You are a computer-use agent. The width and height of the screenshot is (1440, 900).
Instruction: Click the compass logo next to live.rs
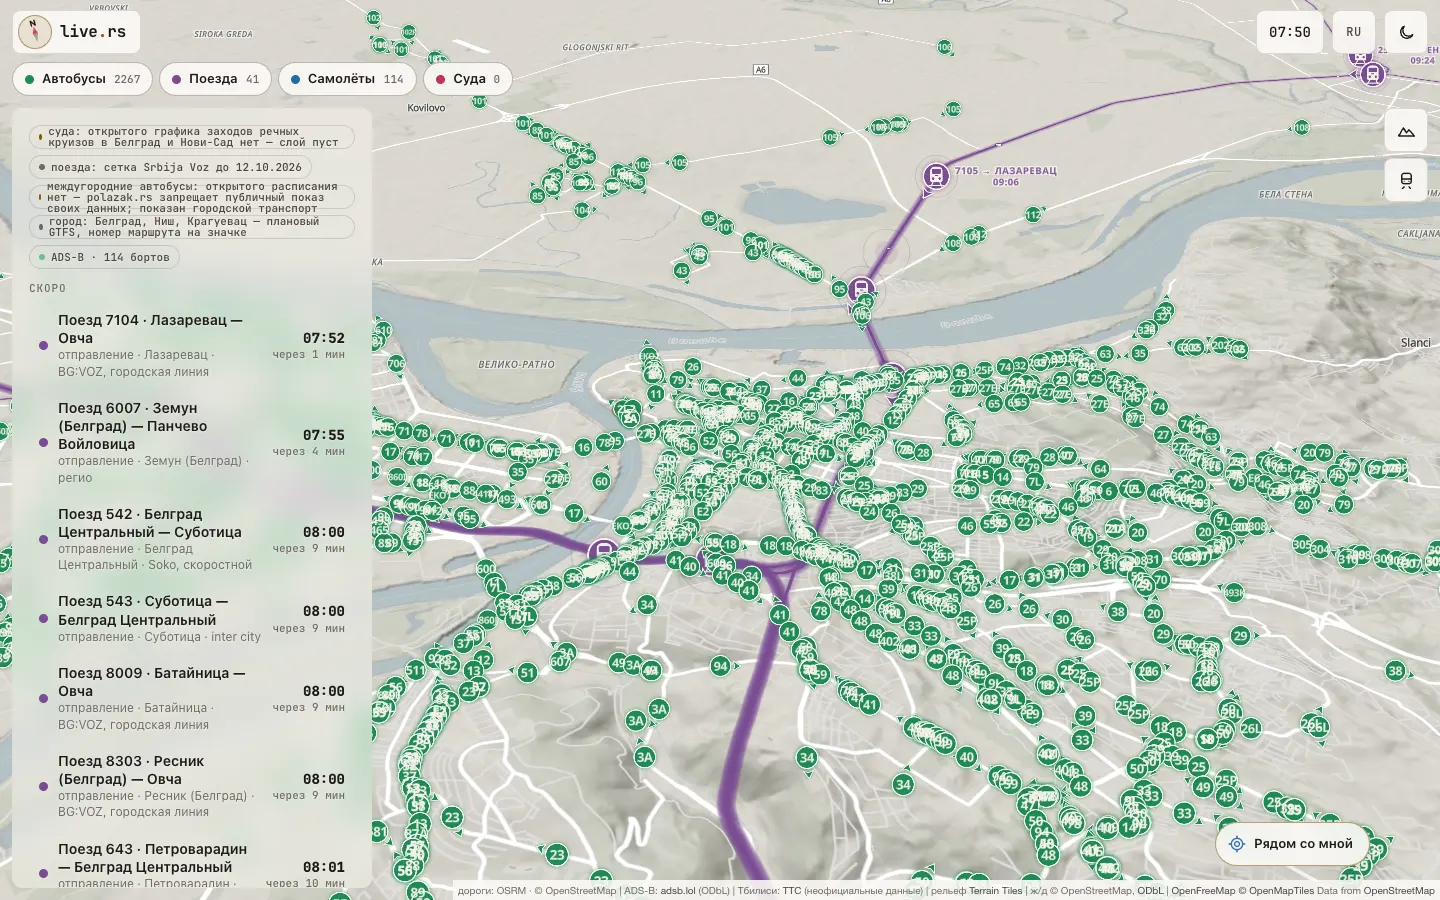click(35, 32)
